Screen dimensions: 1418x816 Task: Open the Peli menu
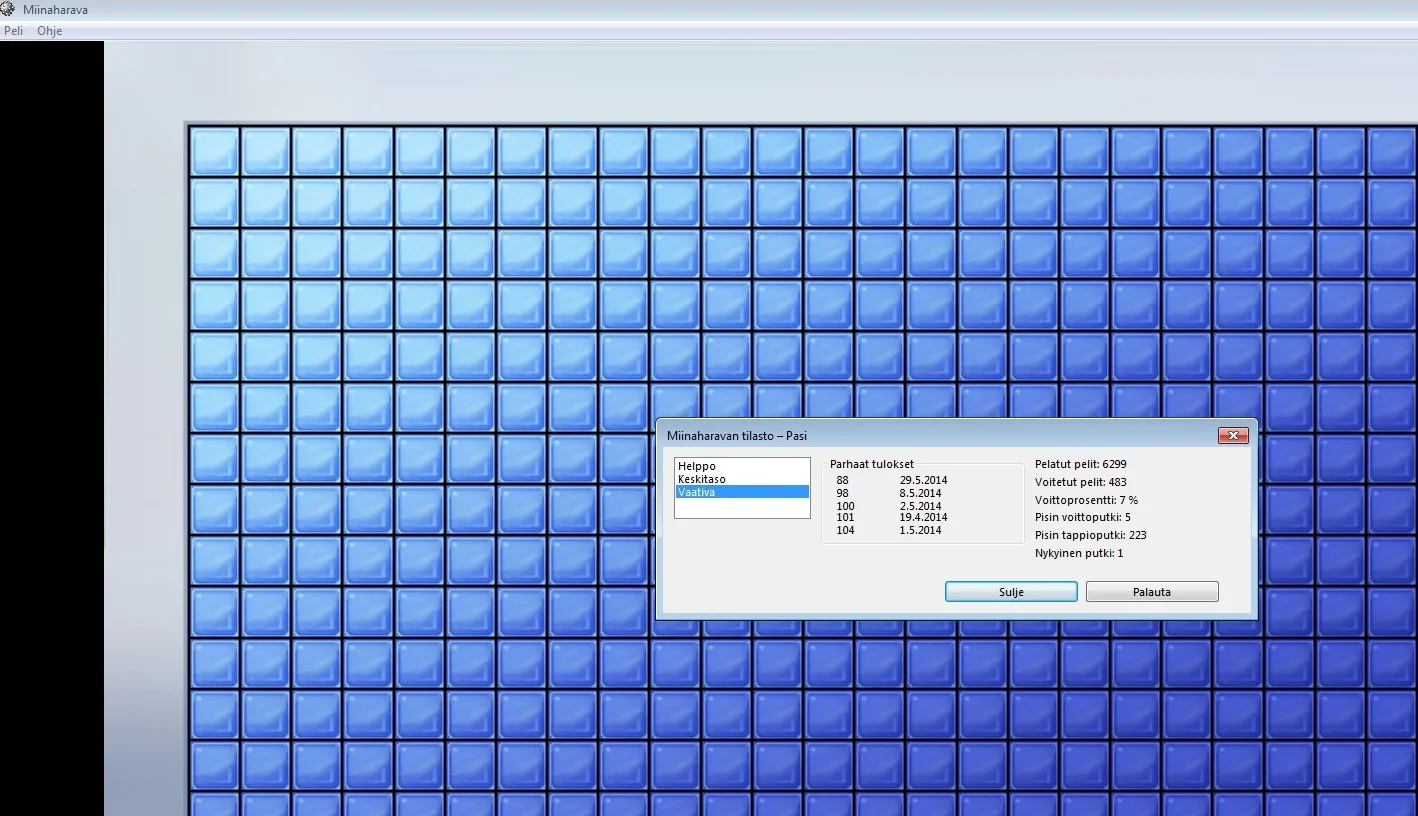(13, 31)
